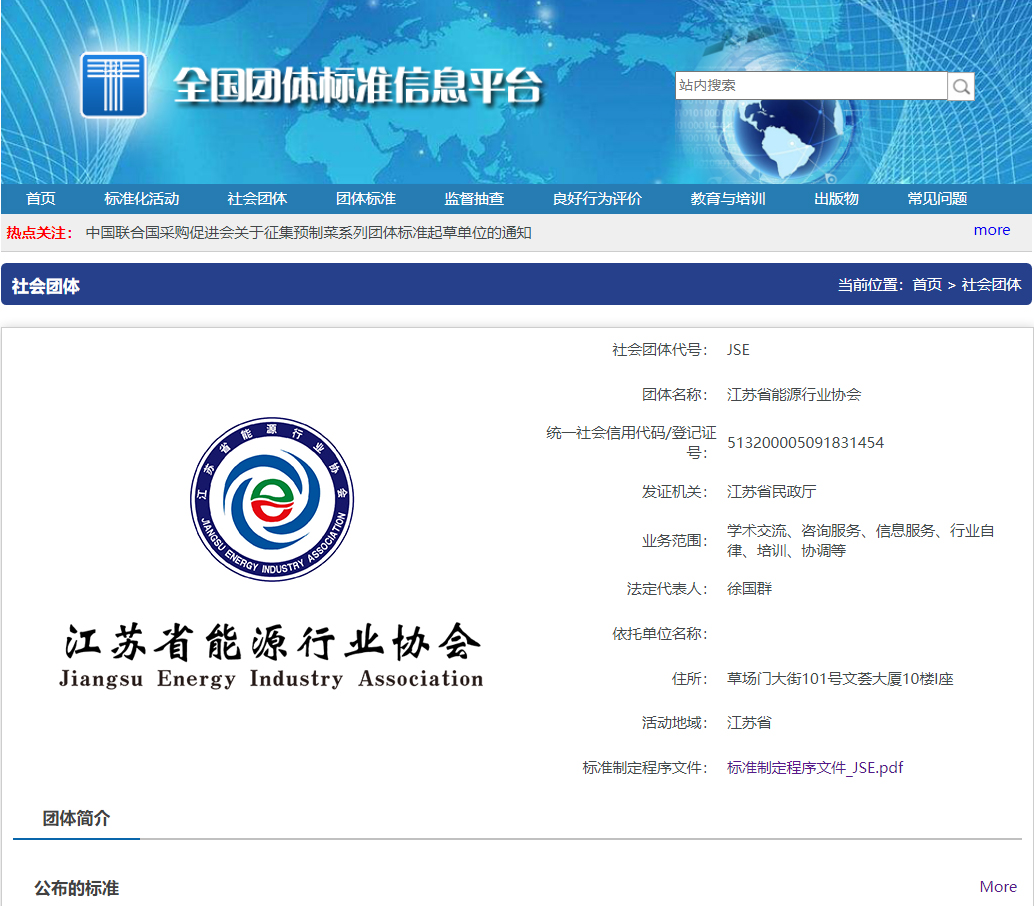
Task: Open the 常见问题 menu item
Action: pos(937,199)
